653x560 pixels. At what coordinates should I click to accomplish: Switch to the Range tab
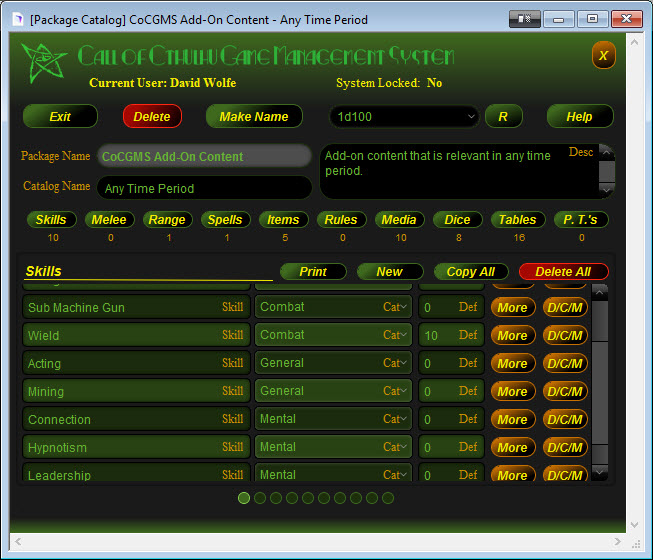[x=167, y=219]
